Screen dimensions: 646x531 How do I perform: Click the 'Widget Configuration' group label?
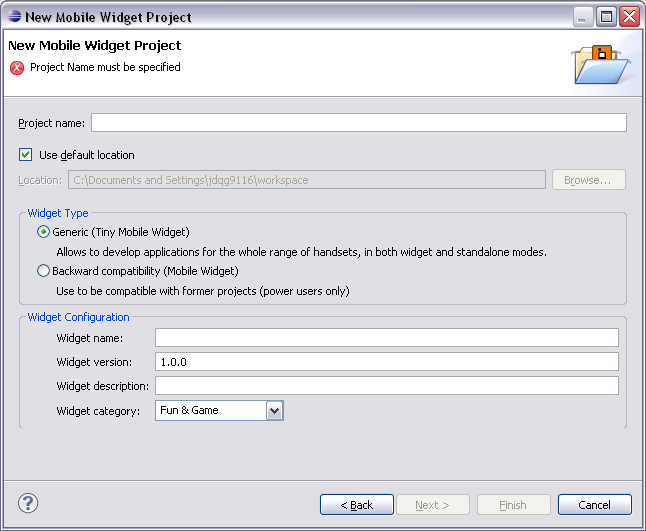pyautogui.click(x=78, y=317)
